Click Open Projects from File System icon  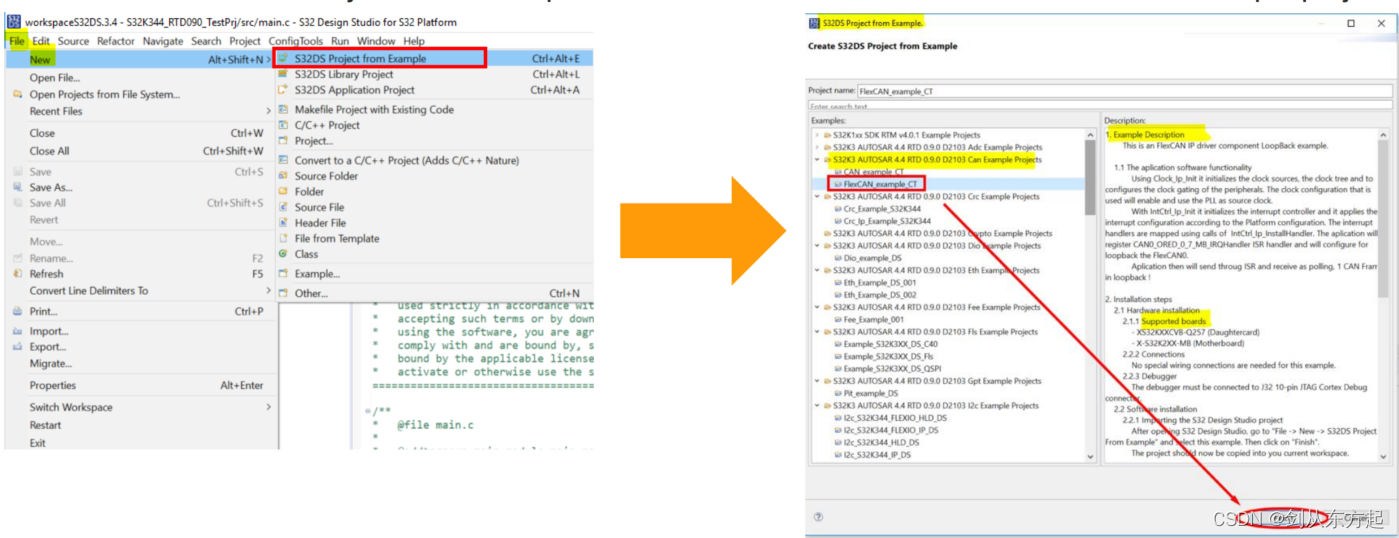point(18,95)
